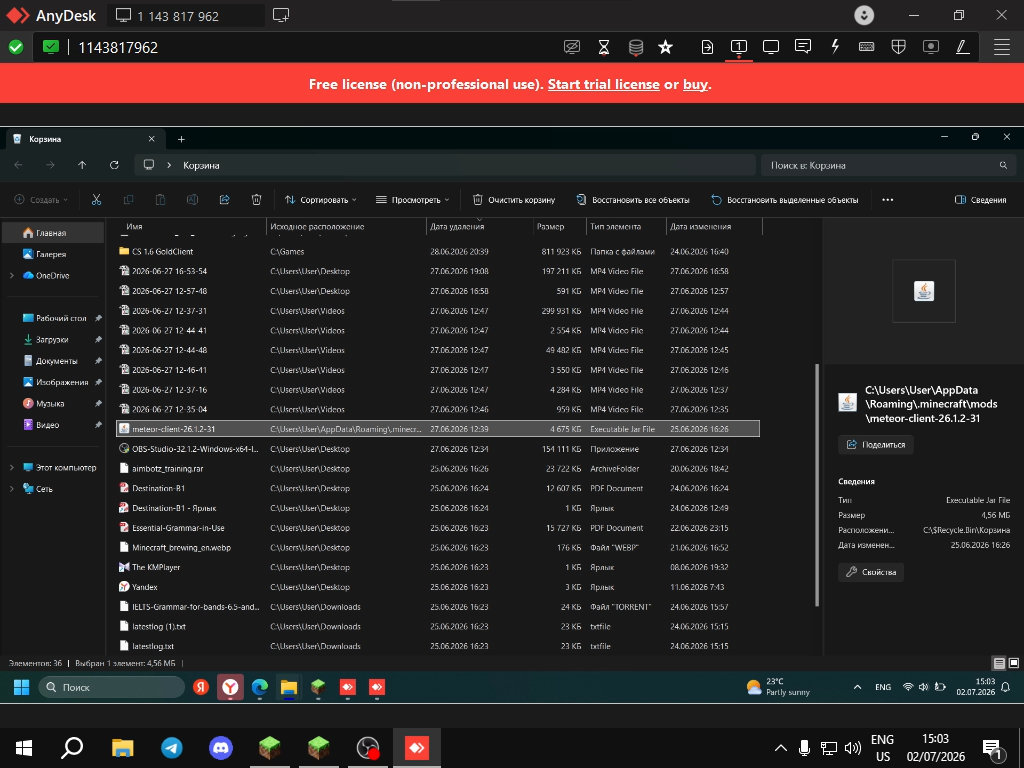The image size is (1024, 768).
Task: Click the Свойства button in details pane
Action: coord(871,572)
